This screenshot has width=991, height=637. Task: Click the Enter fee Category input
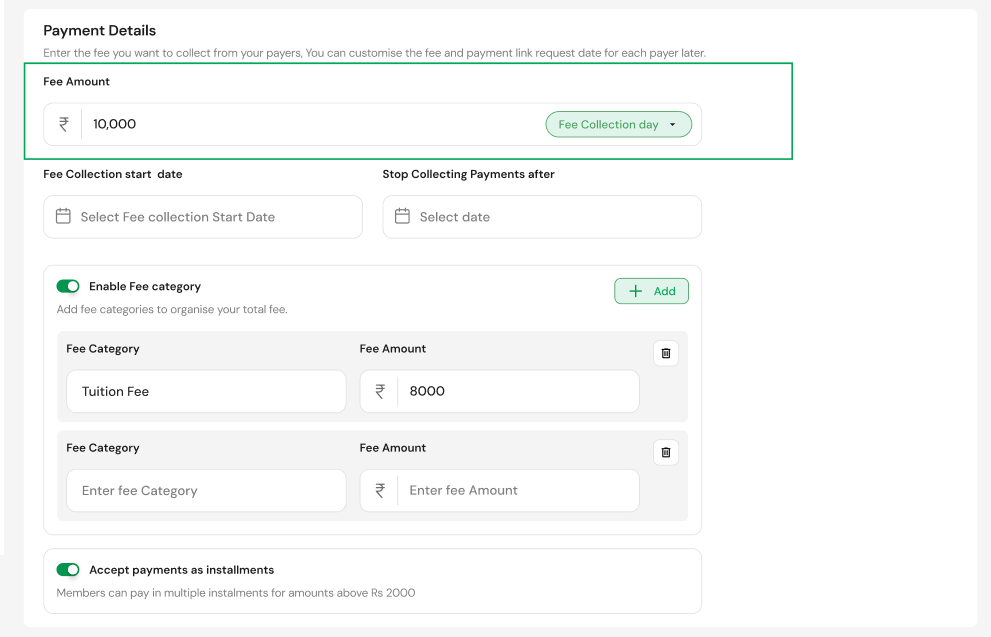click(205, 490)
